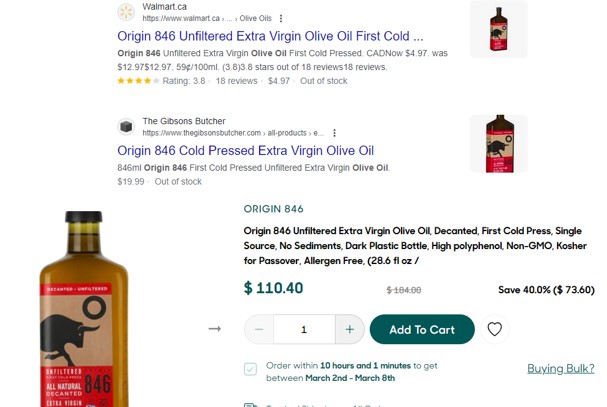Viewport: 607px width, 407px height.
Task: Click the quantity input field
Action: coord(304,329)
